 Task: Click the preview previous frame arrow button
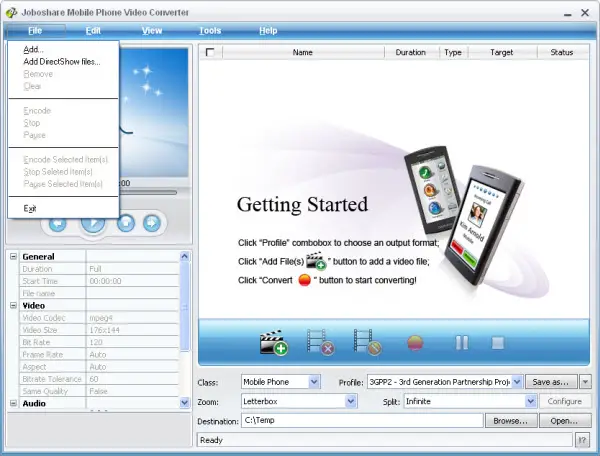pyautogui.click(x=57, y=223)
